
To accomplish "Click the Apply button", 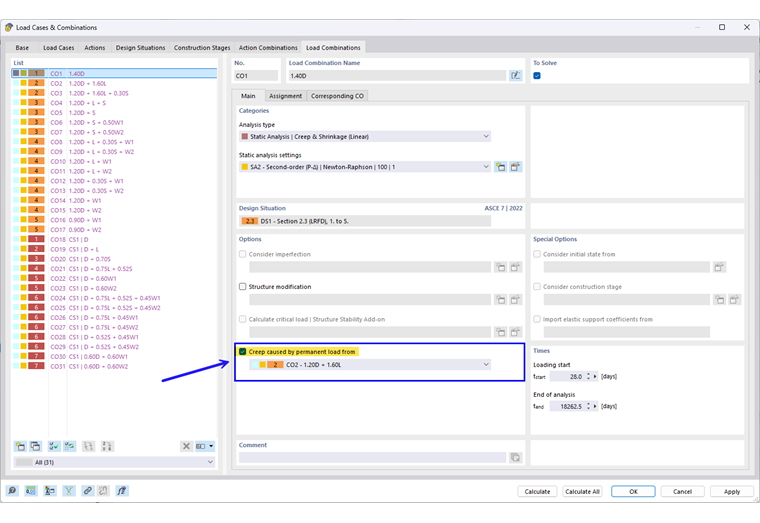I will pos(732,491).
